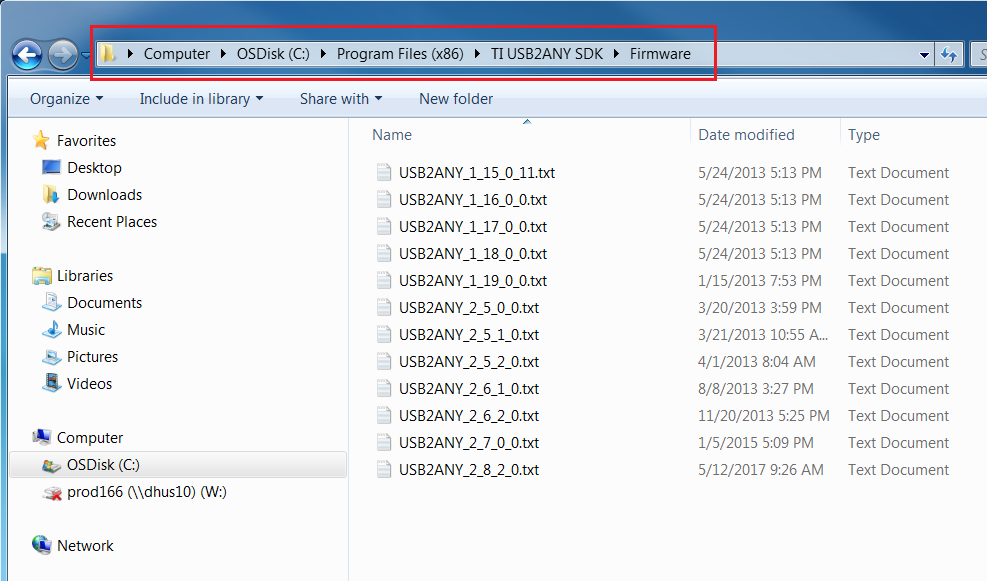This screenshot has height=581, width=987.
Task: Sort files by the Name column
Action: click(x=392, y=135)
